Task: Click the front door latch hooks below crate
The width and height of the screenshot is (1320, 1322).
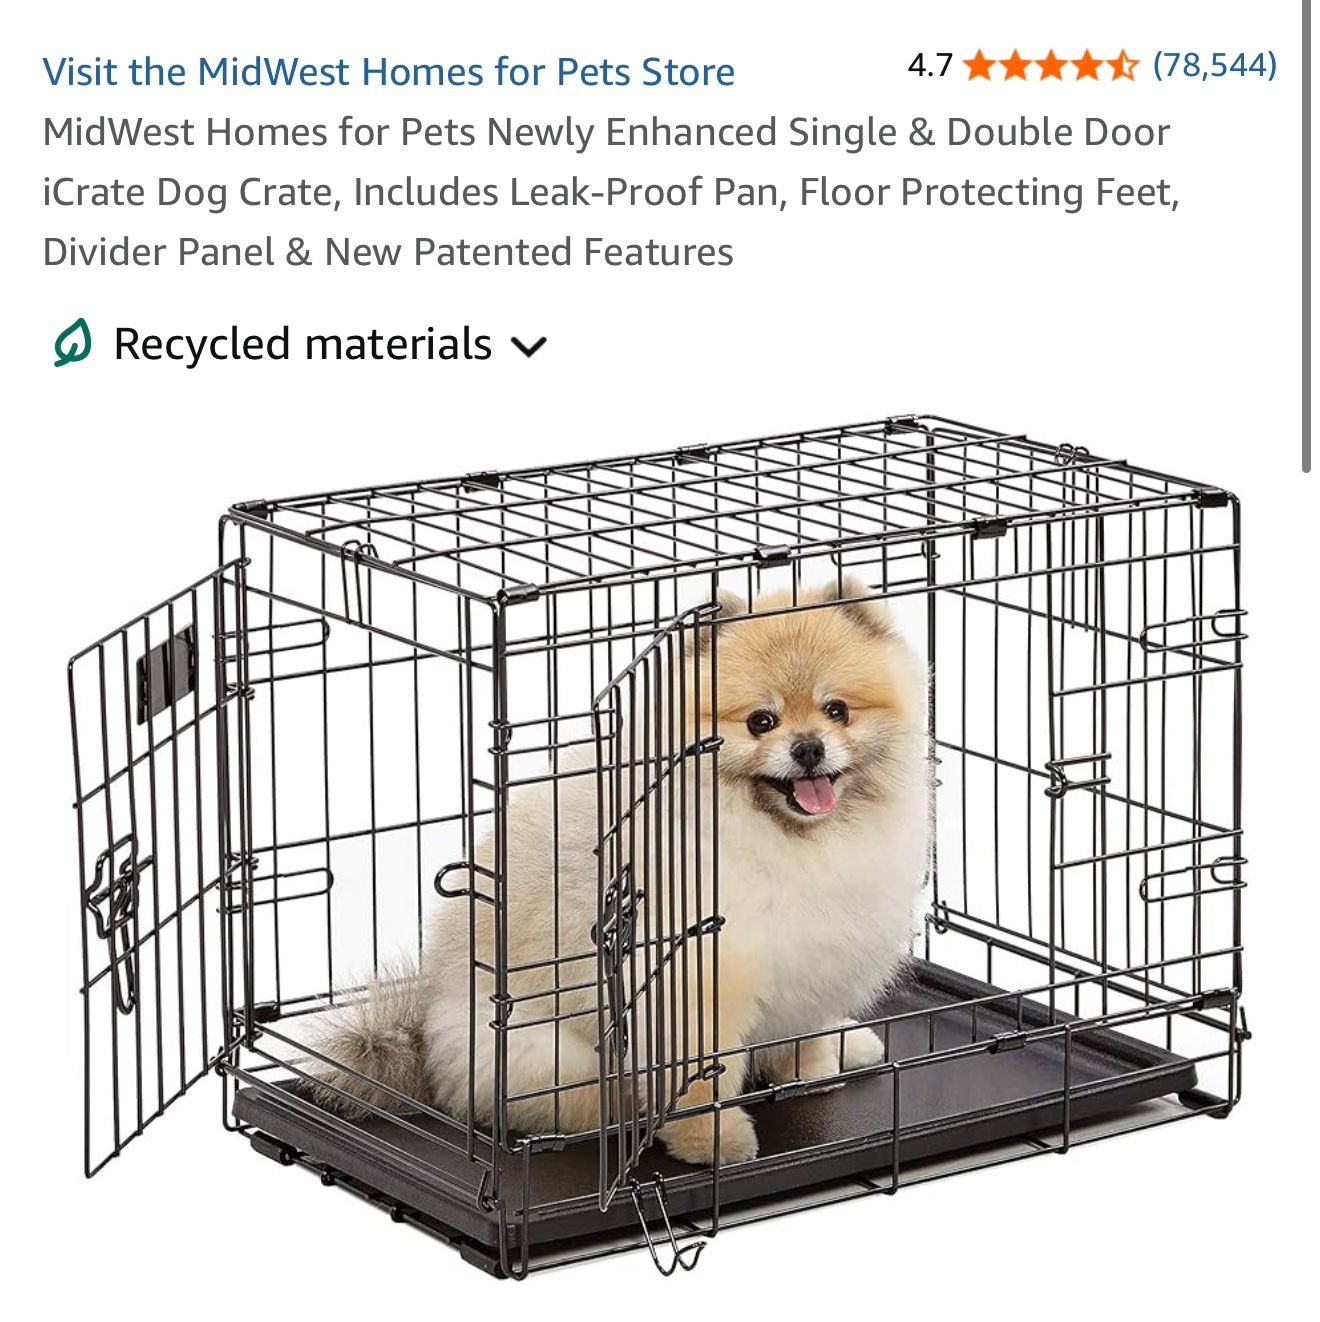Action: pos(666,1230)
